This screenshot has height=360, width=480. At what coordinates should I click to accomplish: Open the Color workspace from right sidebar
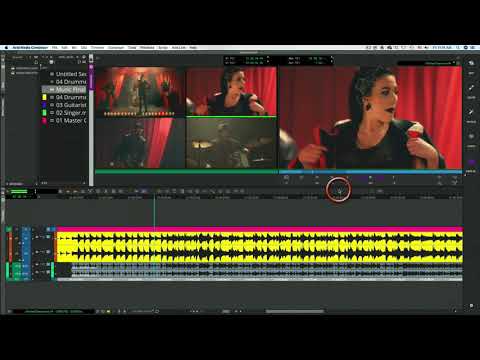[471, 91]
